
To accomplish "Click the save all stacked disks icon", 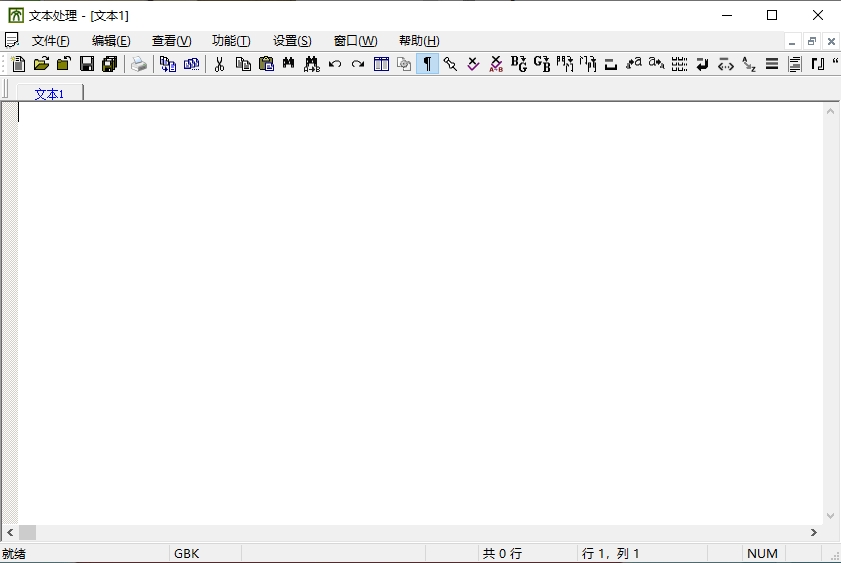I will point(110,64).
